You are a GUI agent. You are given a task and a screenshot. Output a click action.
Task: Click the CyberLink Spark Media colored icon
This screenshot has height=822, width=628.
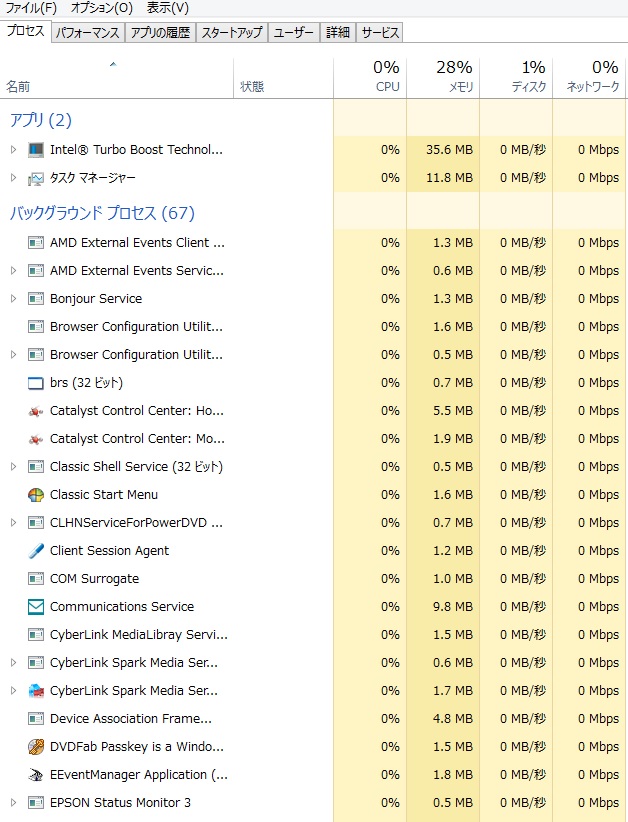coord(36,691)
